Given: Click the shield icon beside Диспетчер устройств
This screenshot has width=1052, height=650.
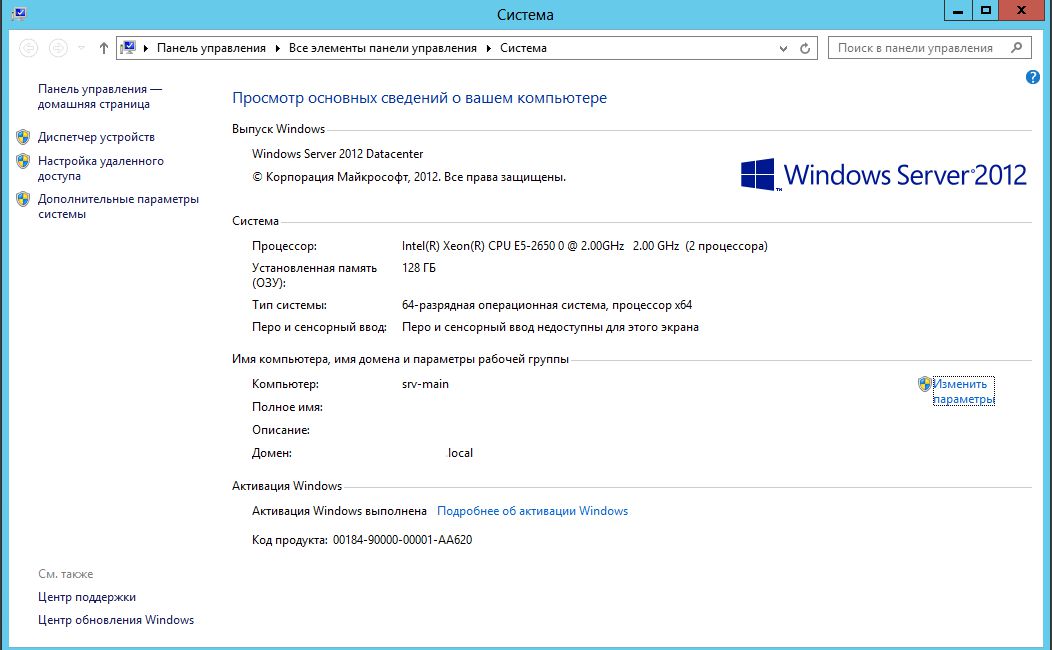Looking at the screenshot, I should pos(23,137).
